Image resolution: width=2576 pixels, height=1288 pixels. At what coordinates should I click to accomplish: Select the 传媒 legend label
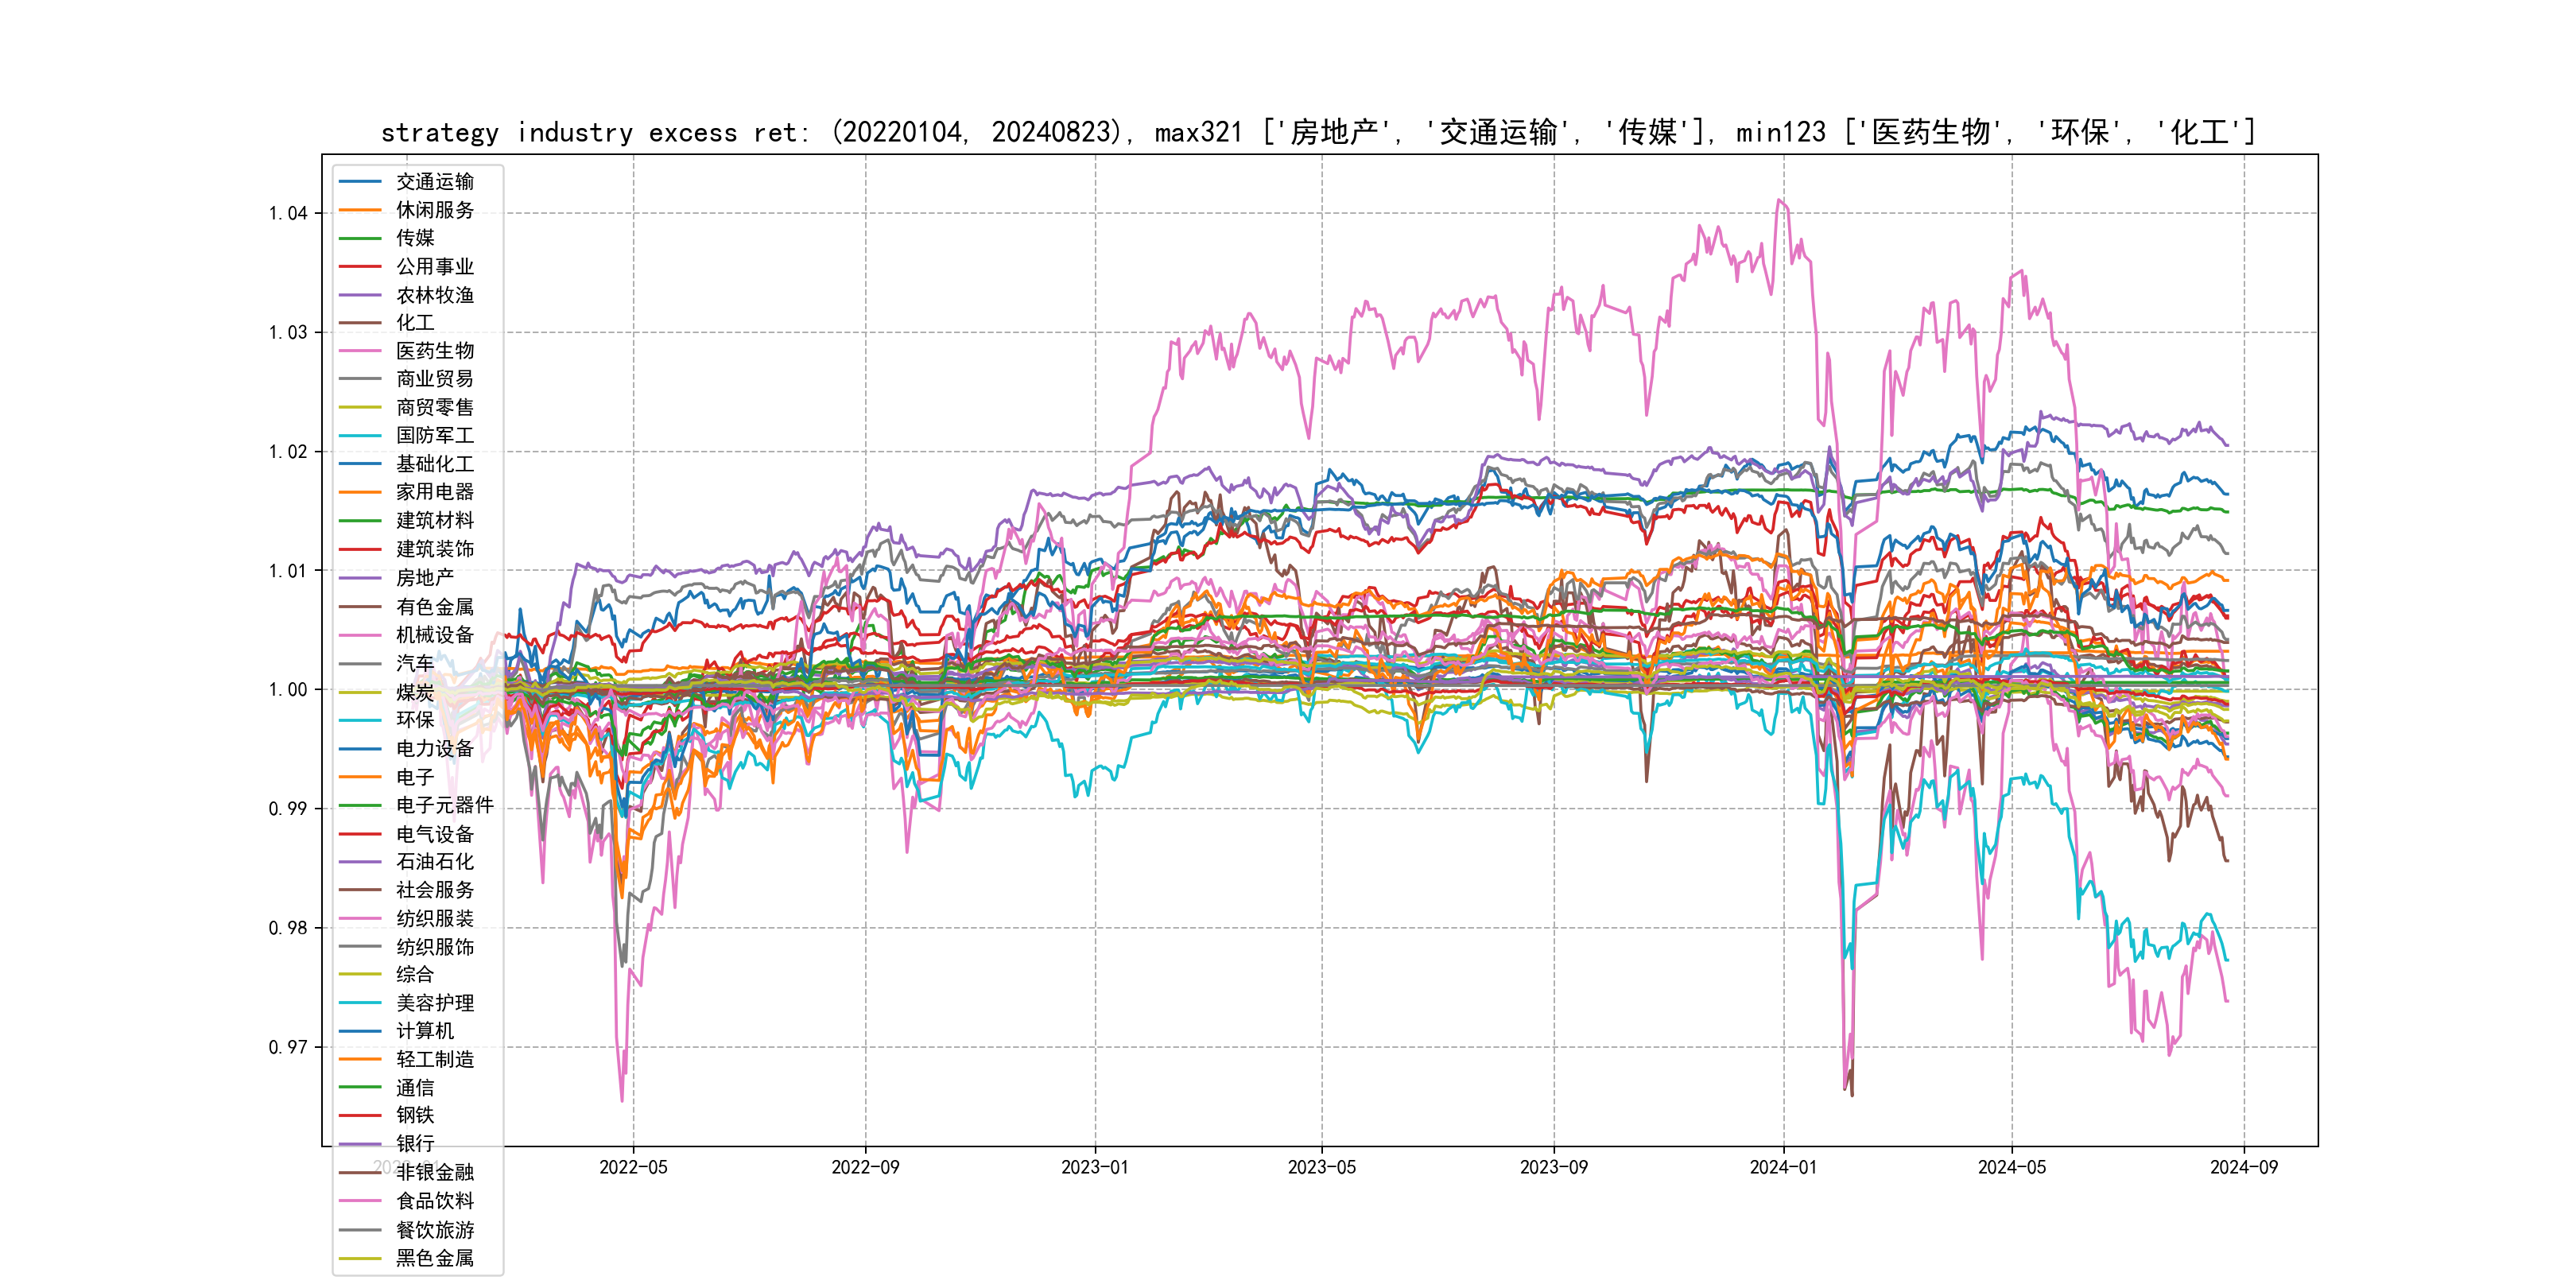[415, 238]
